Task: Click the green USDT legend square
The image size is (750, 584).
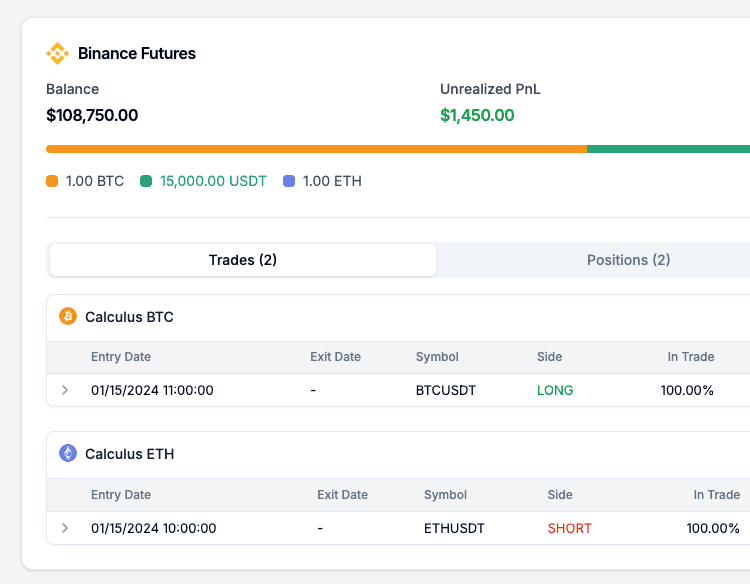Action: [x=146, y=182]
